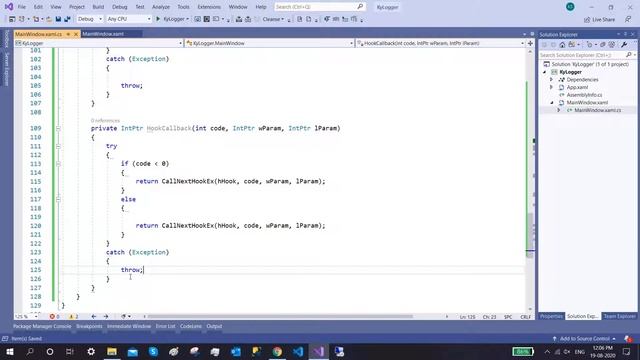This screenshot has width=640, height=360.
Task: Select AssemblyInfo.cs in Solution Explorer
Action: point(584,95)
